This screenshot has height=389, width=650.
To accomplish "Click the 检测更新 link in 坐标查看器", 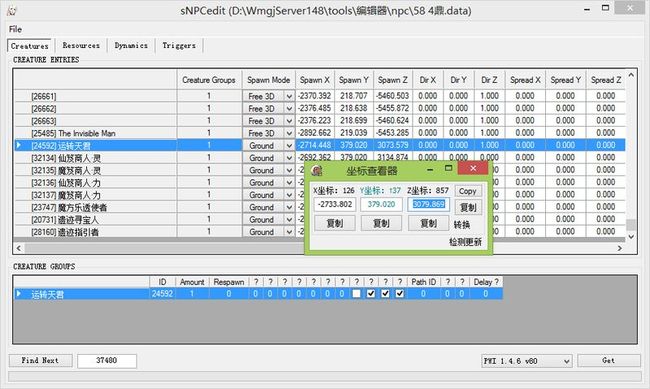I will [465, 242].
